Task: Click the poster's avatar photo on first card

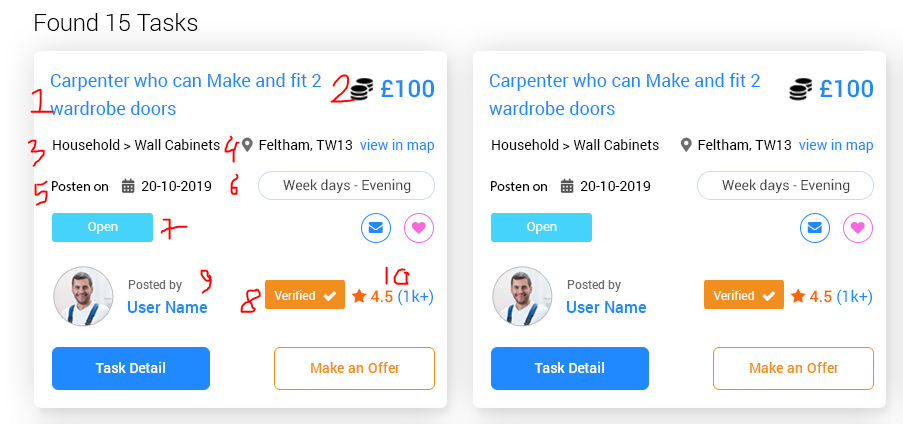Action: tap(84, 296)
